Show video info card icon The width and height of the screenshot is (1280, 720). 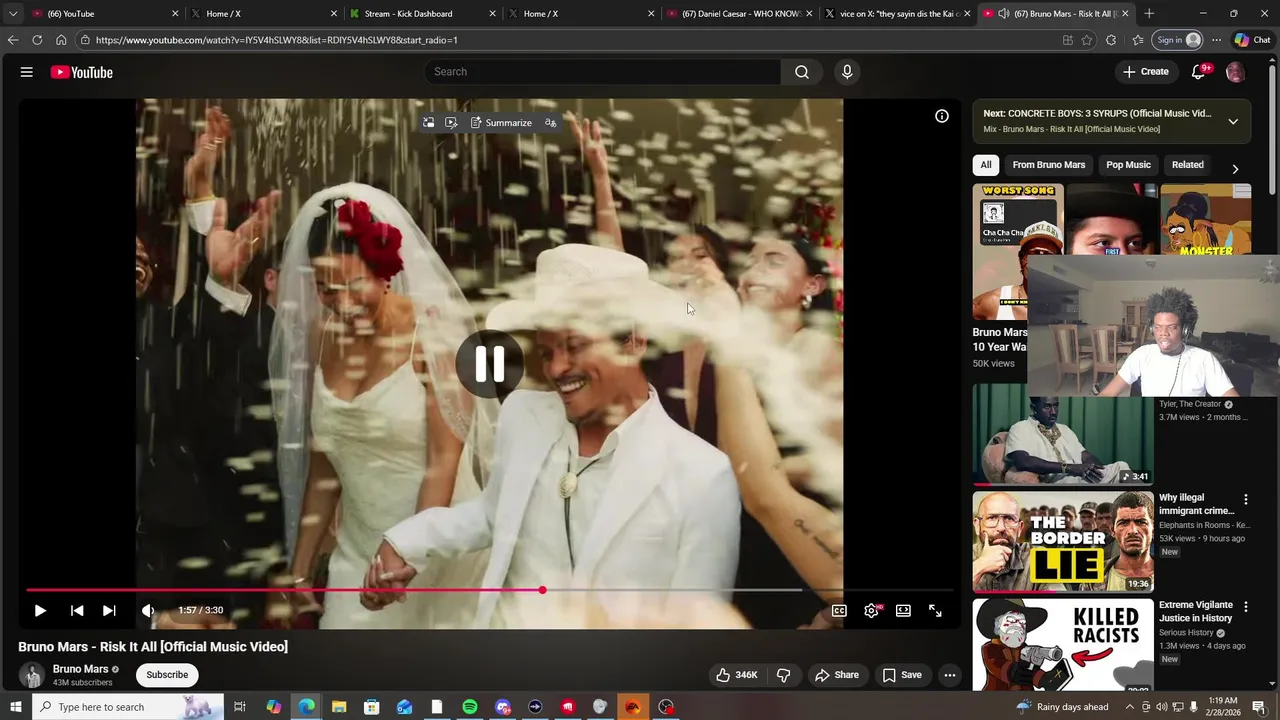(x=942, y=117)
